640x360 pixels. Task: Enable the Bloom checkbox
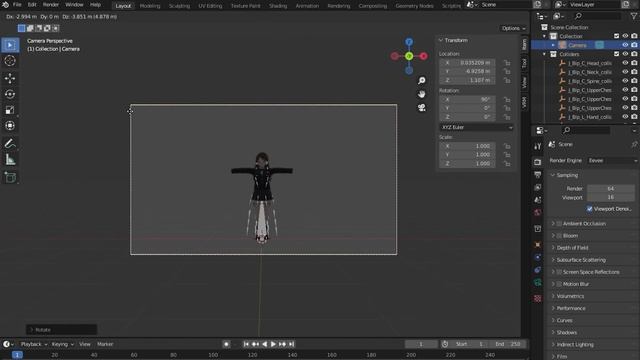click(559, 236)
